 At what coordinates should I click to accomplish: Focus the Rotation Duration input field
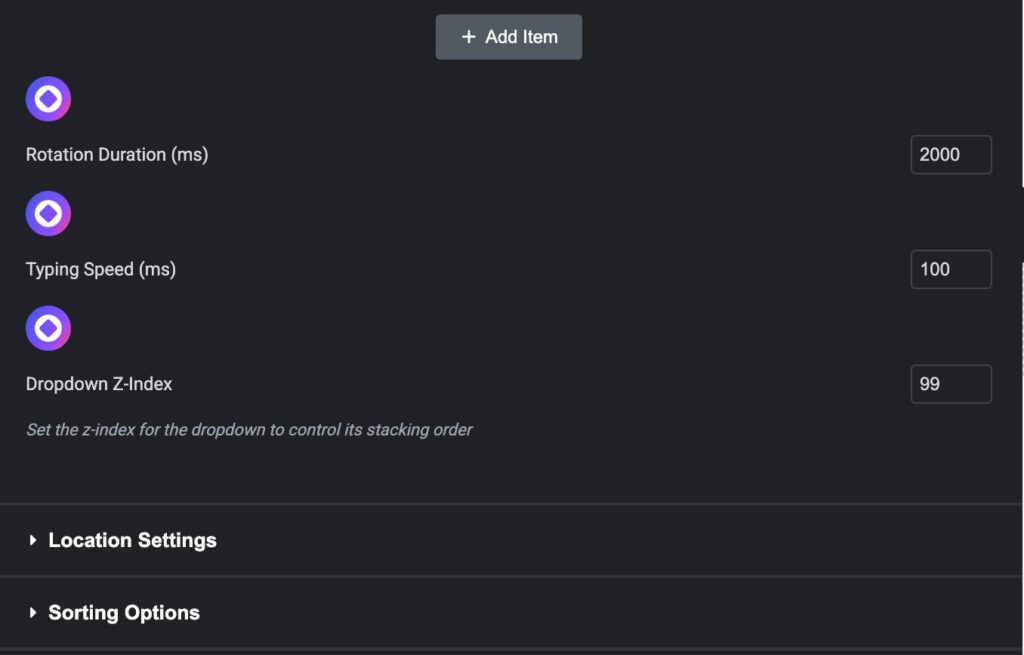[951, 155]
